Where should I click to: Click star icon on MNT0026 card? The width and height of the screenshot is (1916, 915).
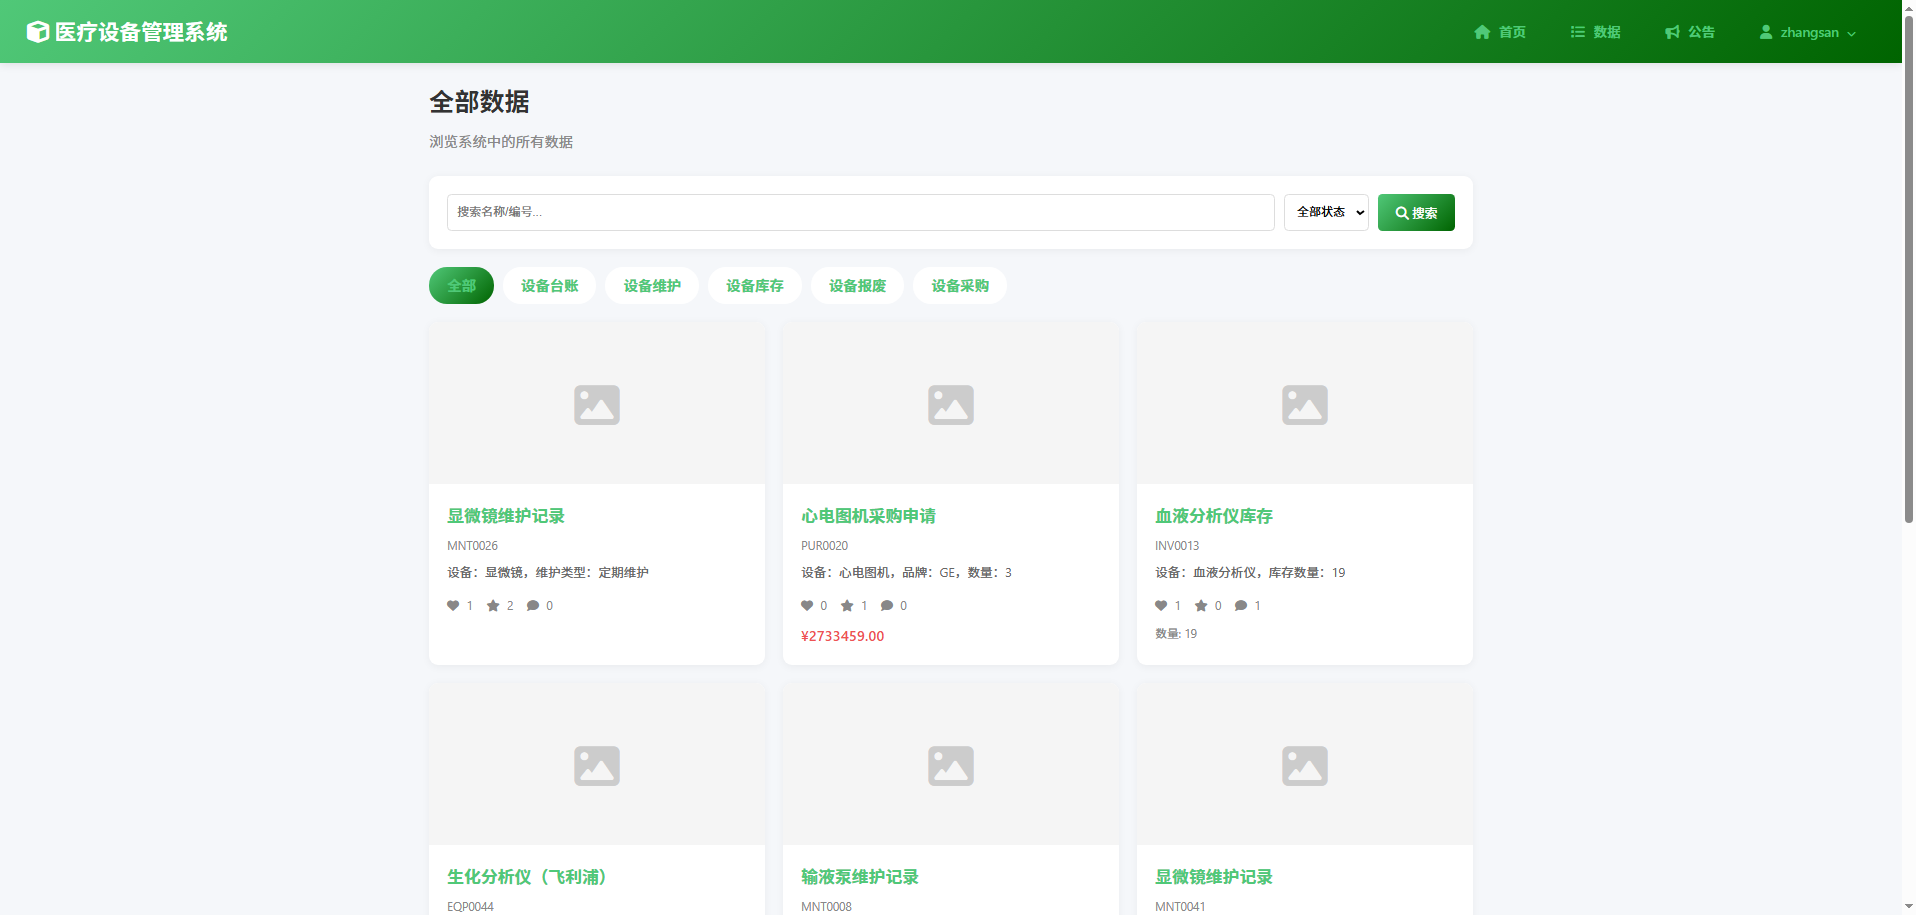pos(493,606)
